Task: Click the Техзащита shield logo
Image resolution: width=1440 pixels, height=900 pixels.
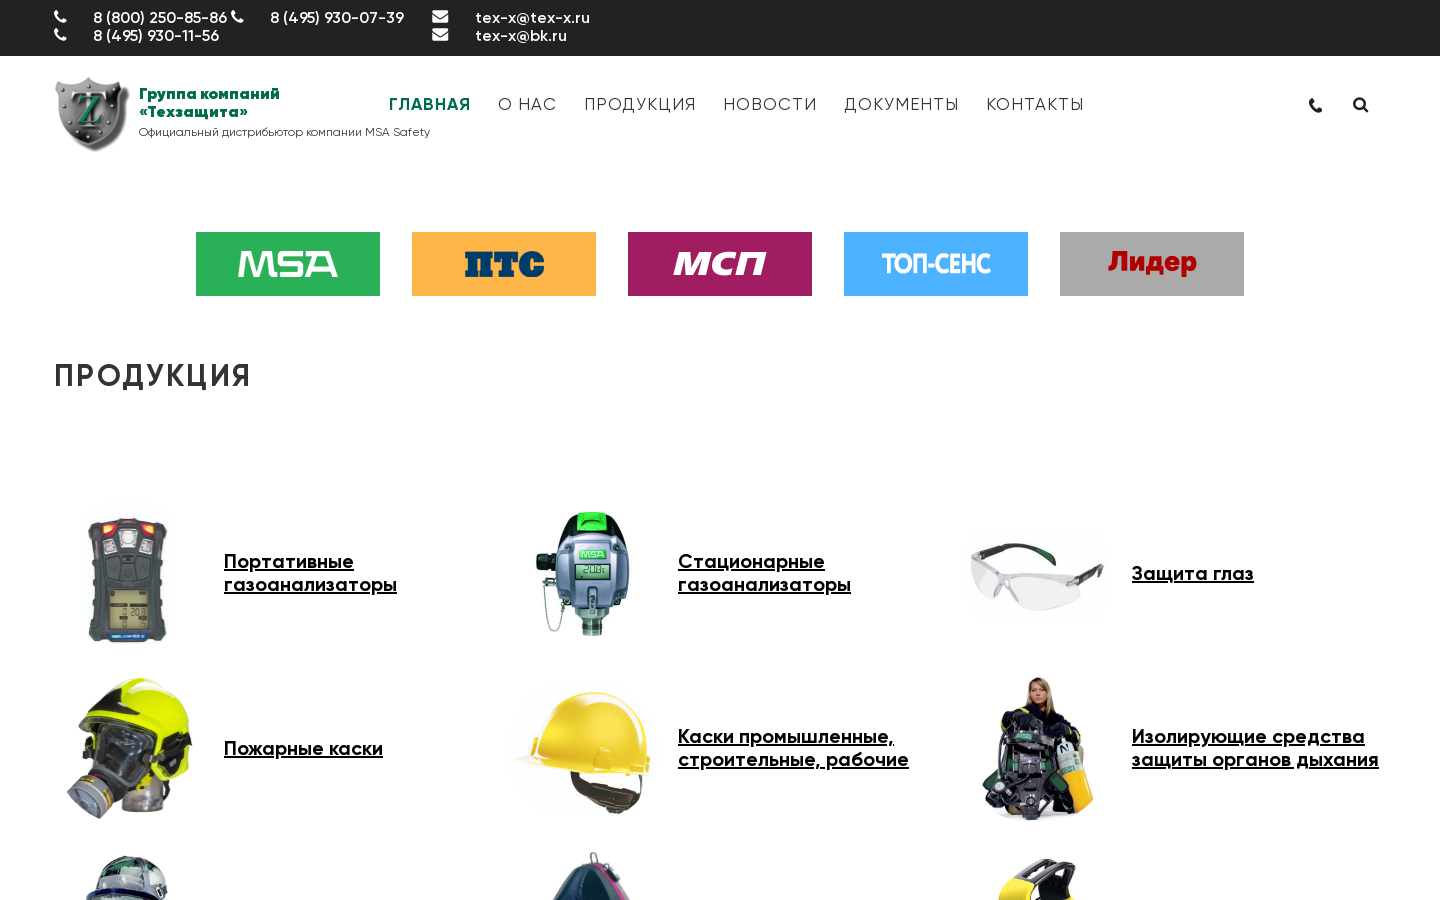Action: click(92, 114)
